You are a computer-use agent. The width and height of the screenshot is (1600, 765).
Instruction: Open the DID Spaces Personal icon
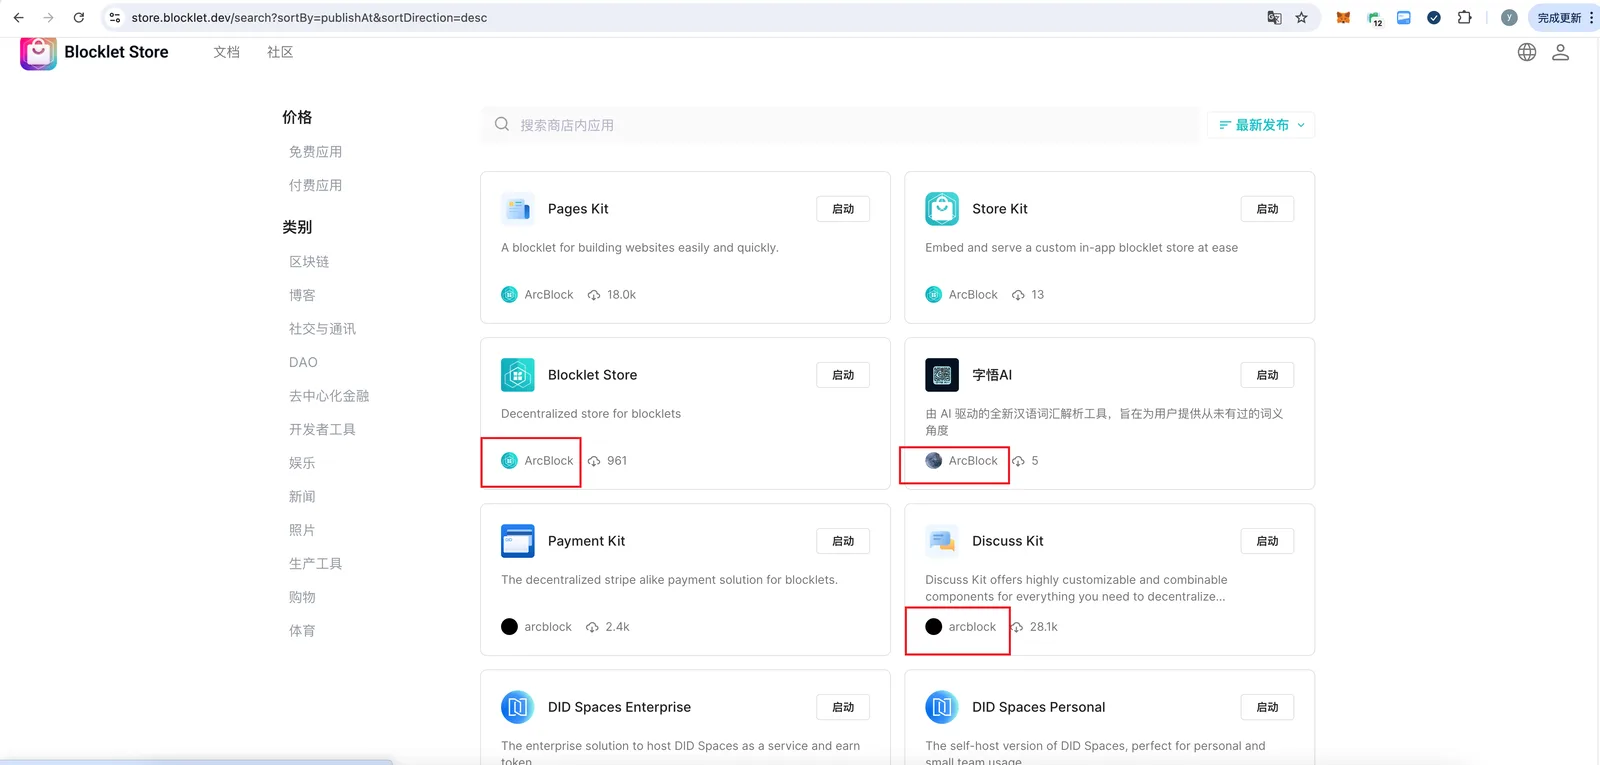942,707
